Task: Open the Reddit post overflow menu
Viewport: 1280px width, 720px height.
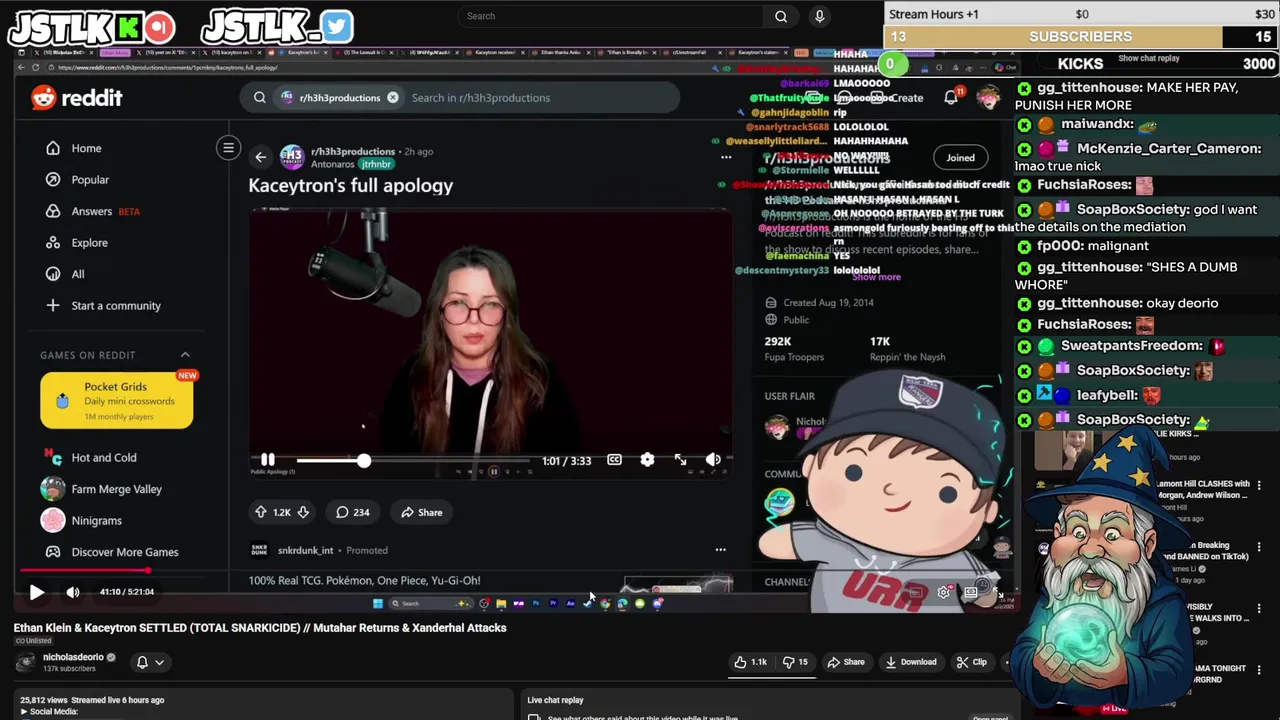Action: point(726,157)
